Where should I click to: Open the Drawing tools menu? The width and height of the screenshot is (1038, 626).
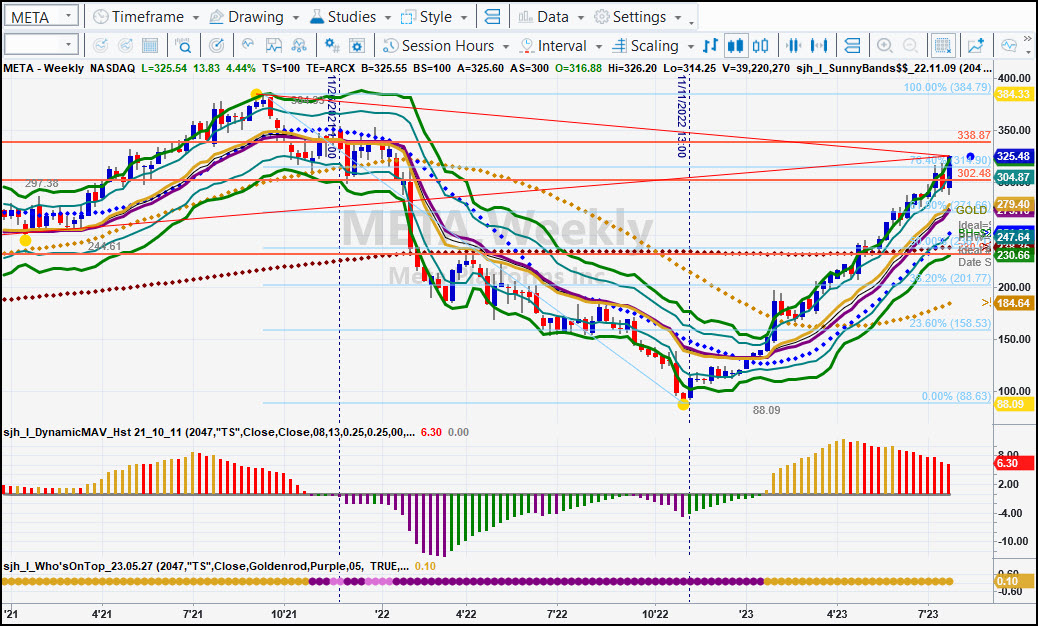(254, 17)
